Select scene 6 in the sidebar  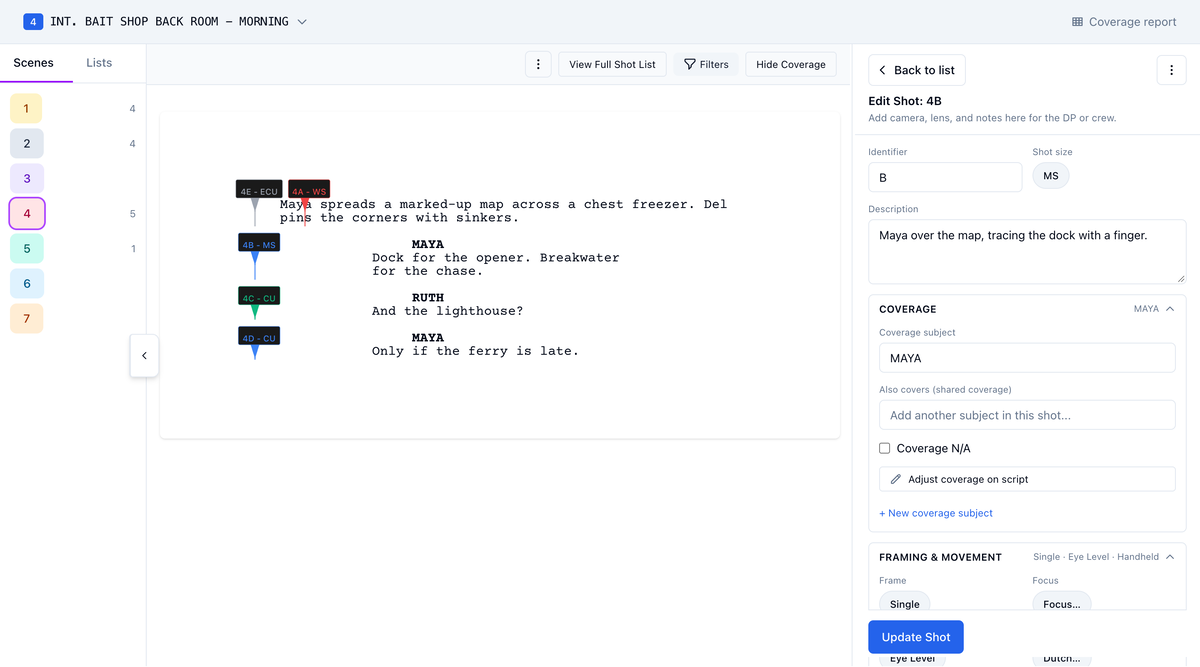pyautogui.click(x=26, y=283)
